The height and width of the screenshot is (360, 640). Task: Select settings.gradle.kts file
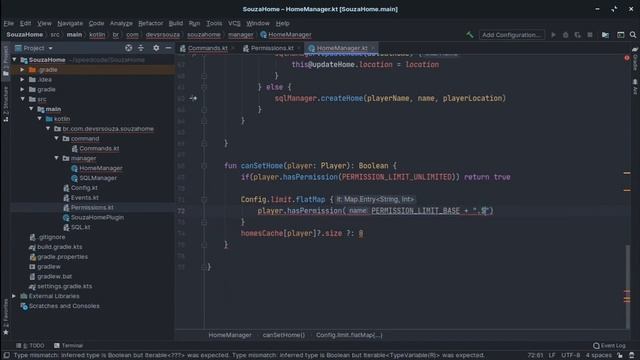[64, 286]
